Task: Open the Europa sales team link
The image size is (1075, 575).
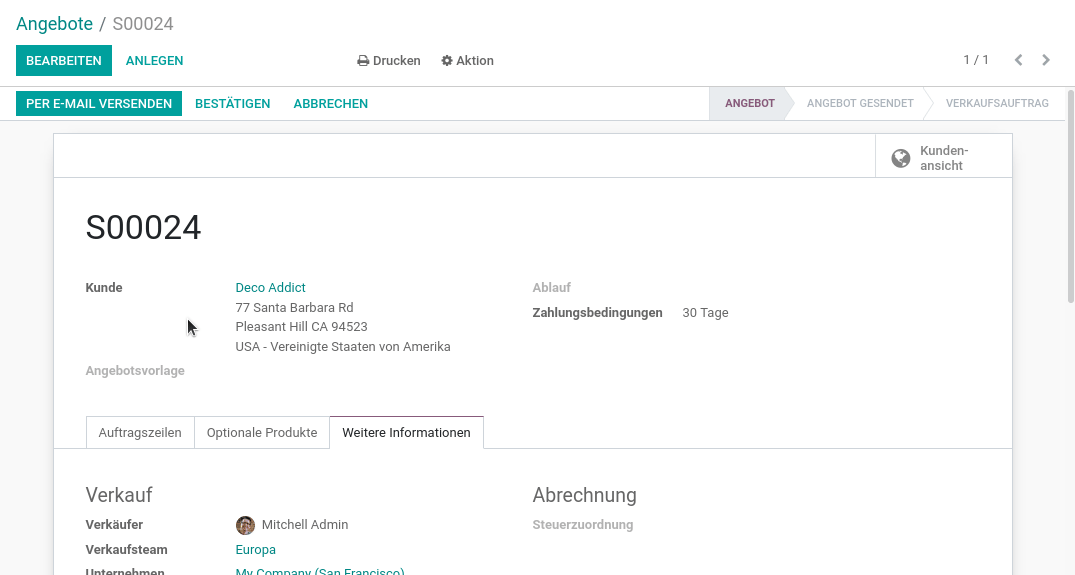Action: (x=255, y=550)
